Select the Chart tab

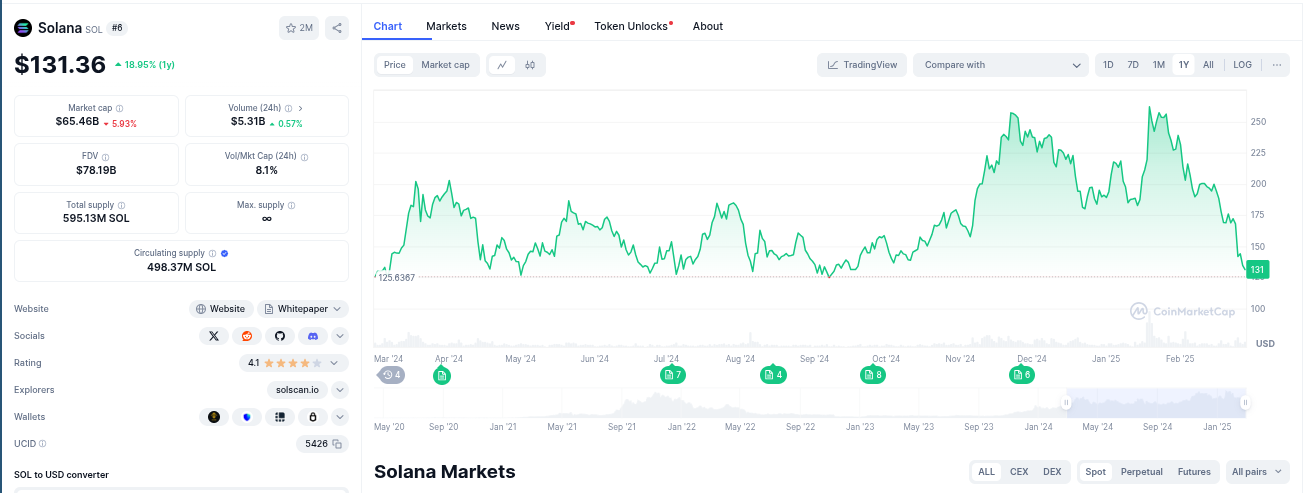point(388,26)
